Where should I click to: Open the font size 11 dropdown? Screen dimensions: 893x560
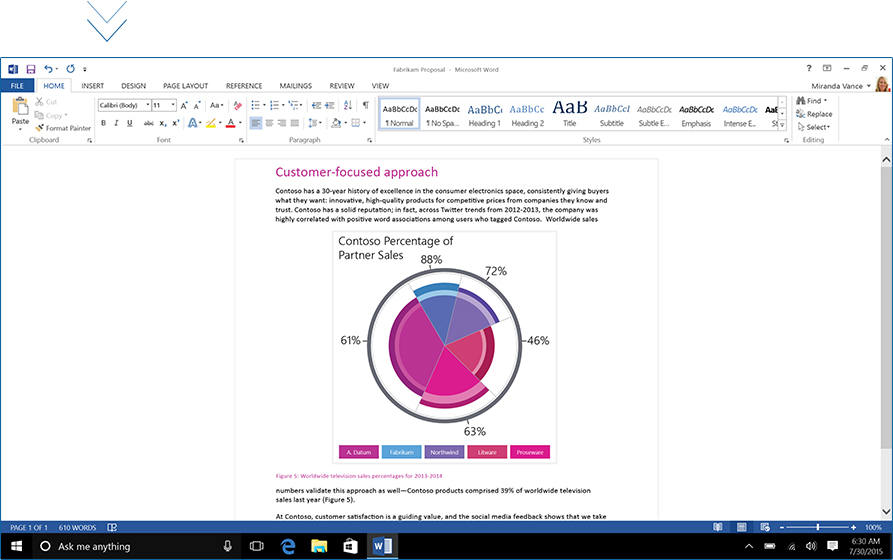[x=173, y=105]
